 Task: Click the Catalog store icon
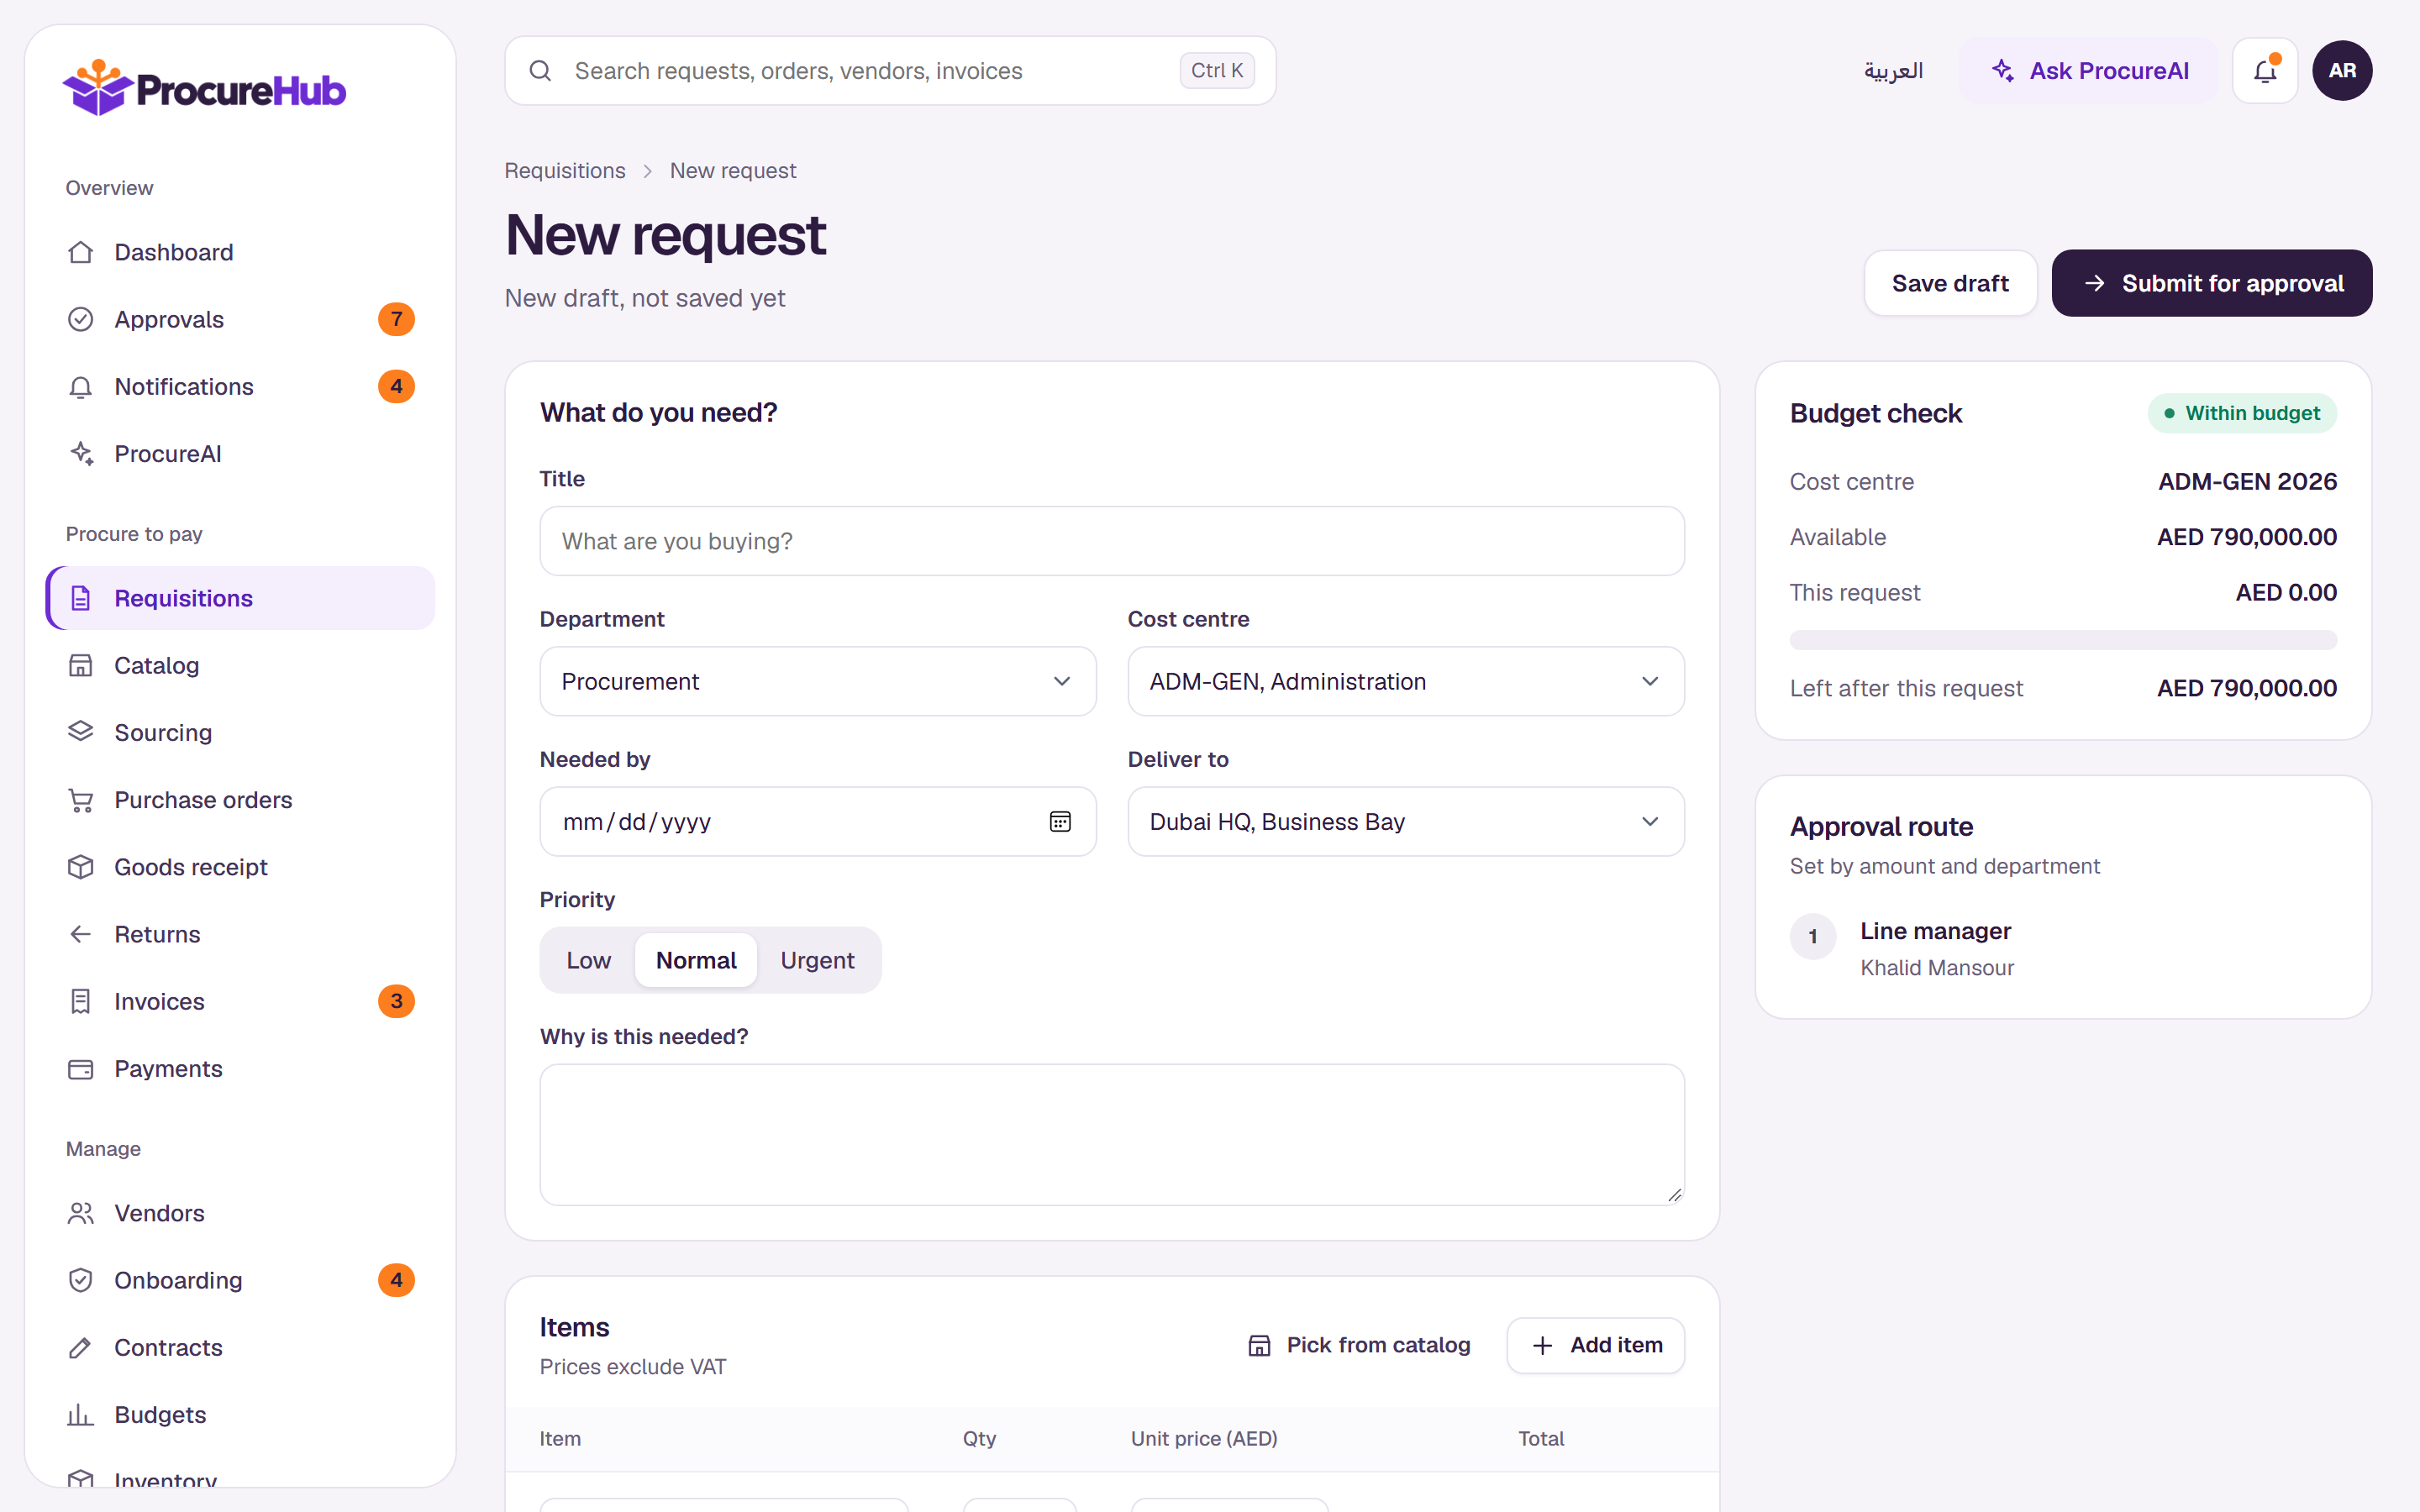[81, 665]
